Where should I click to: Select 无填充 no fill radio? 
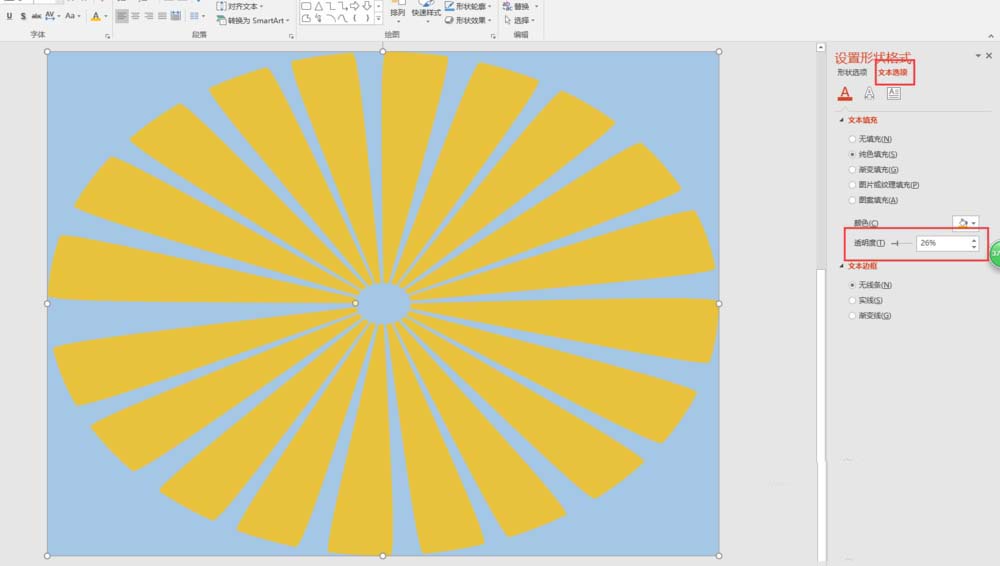point(852,139)
